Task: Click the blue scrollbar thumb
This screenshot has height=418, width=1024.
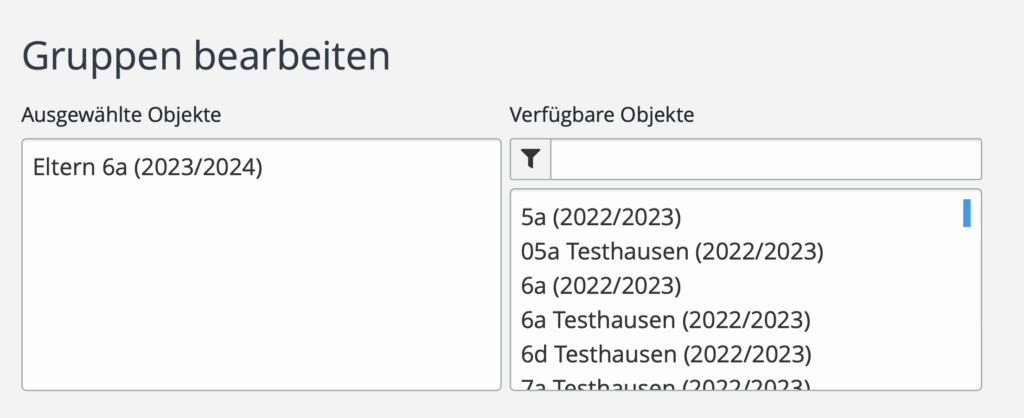Action: point(967,213)
